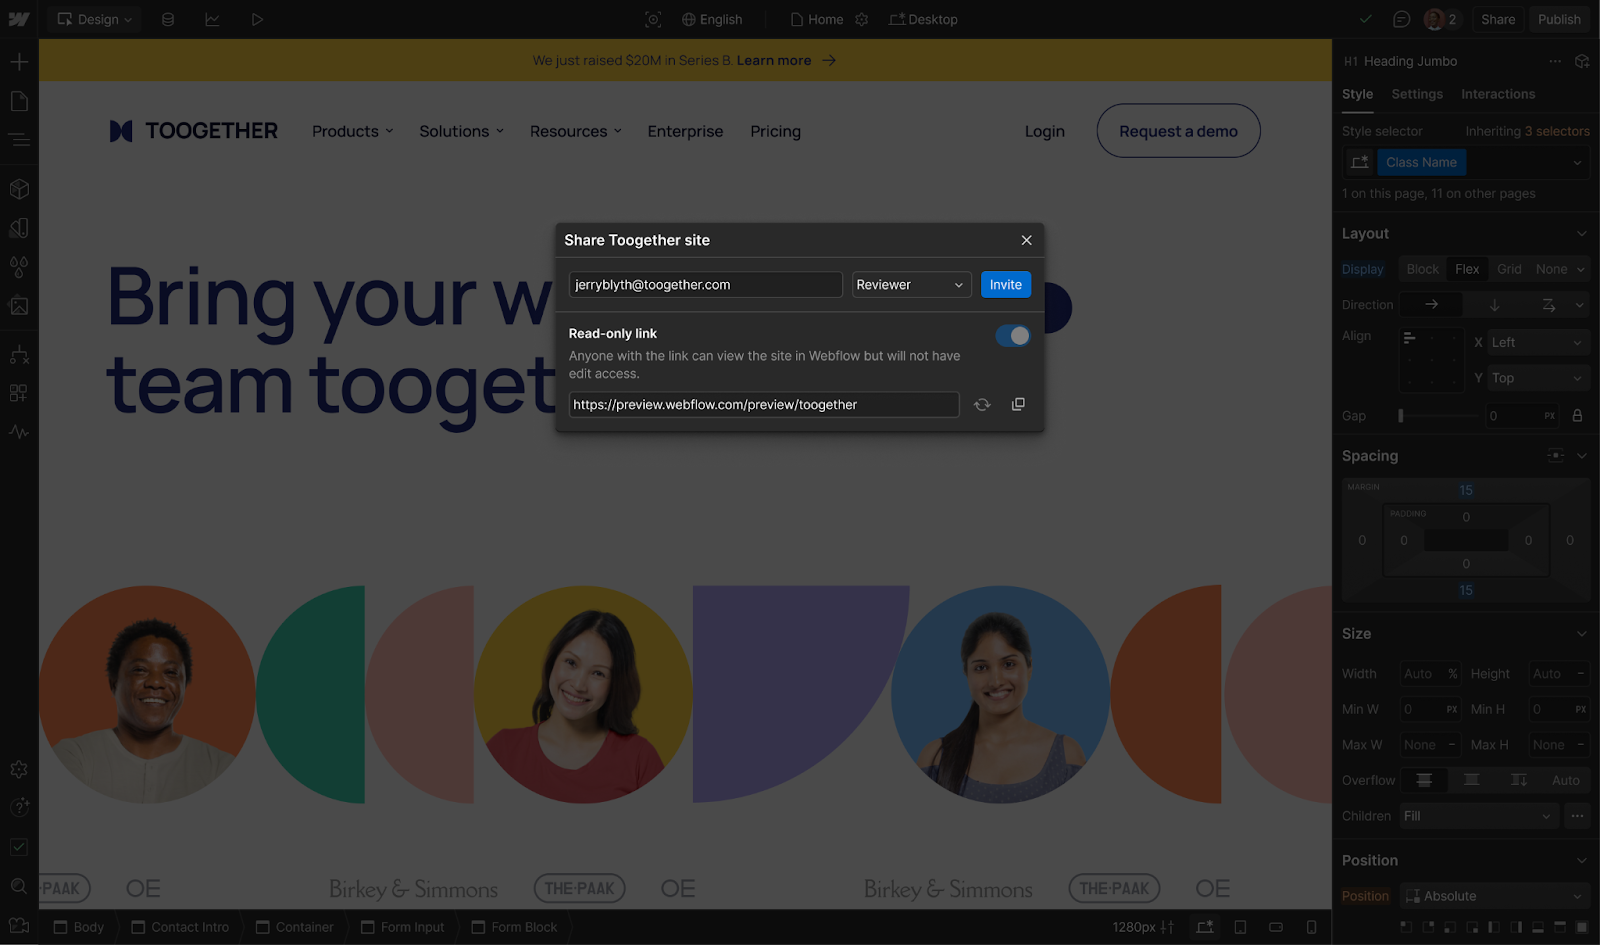1600x945 pixels.
Task: Open the Navigator panel icon
Action: [19, 140]
